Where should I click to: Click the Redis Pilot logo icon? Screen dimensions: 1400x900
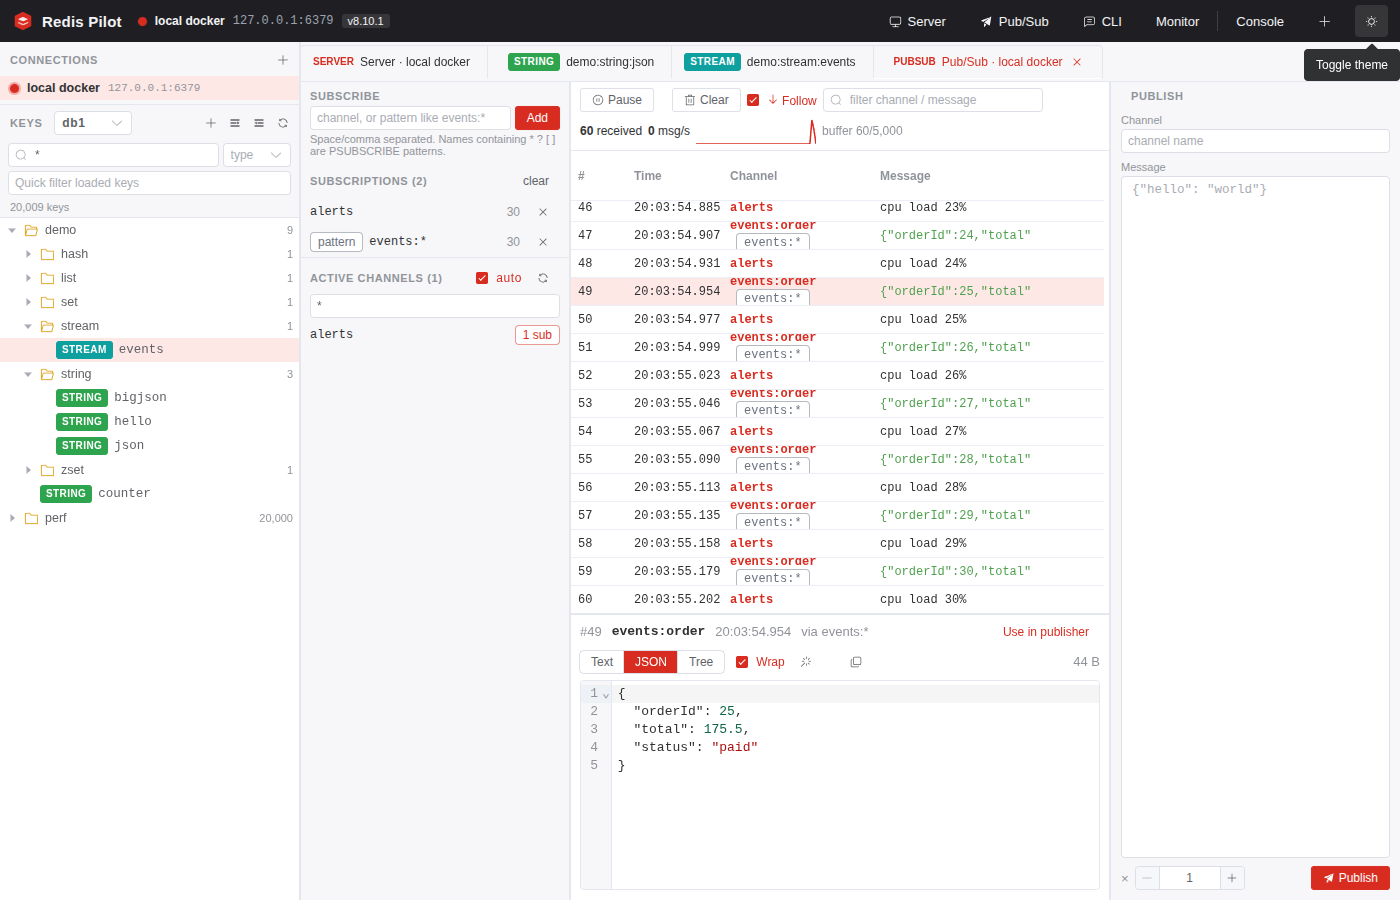pyautogui.click(x=23, y=21)
